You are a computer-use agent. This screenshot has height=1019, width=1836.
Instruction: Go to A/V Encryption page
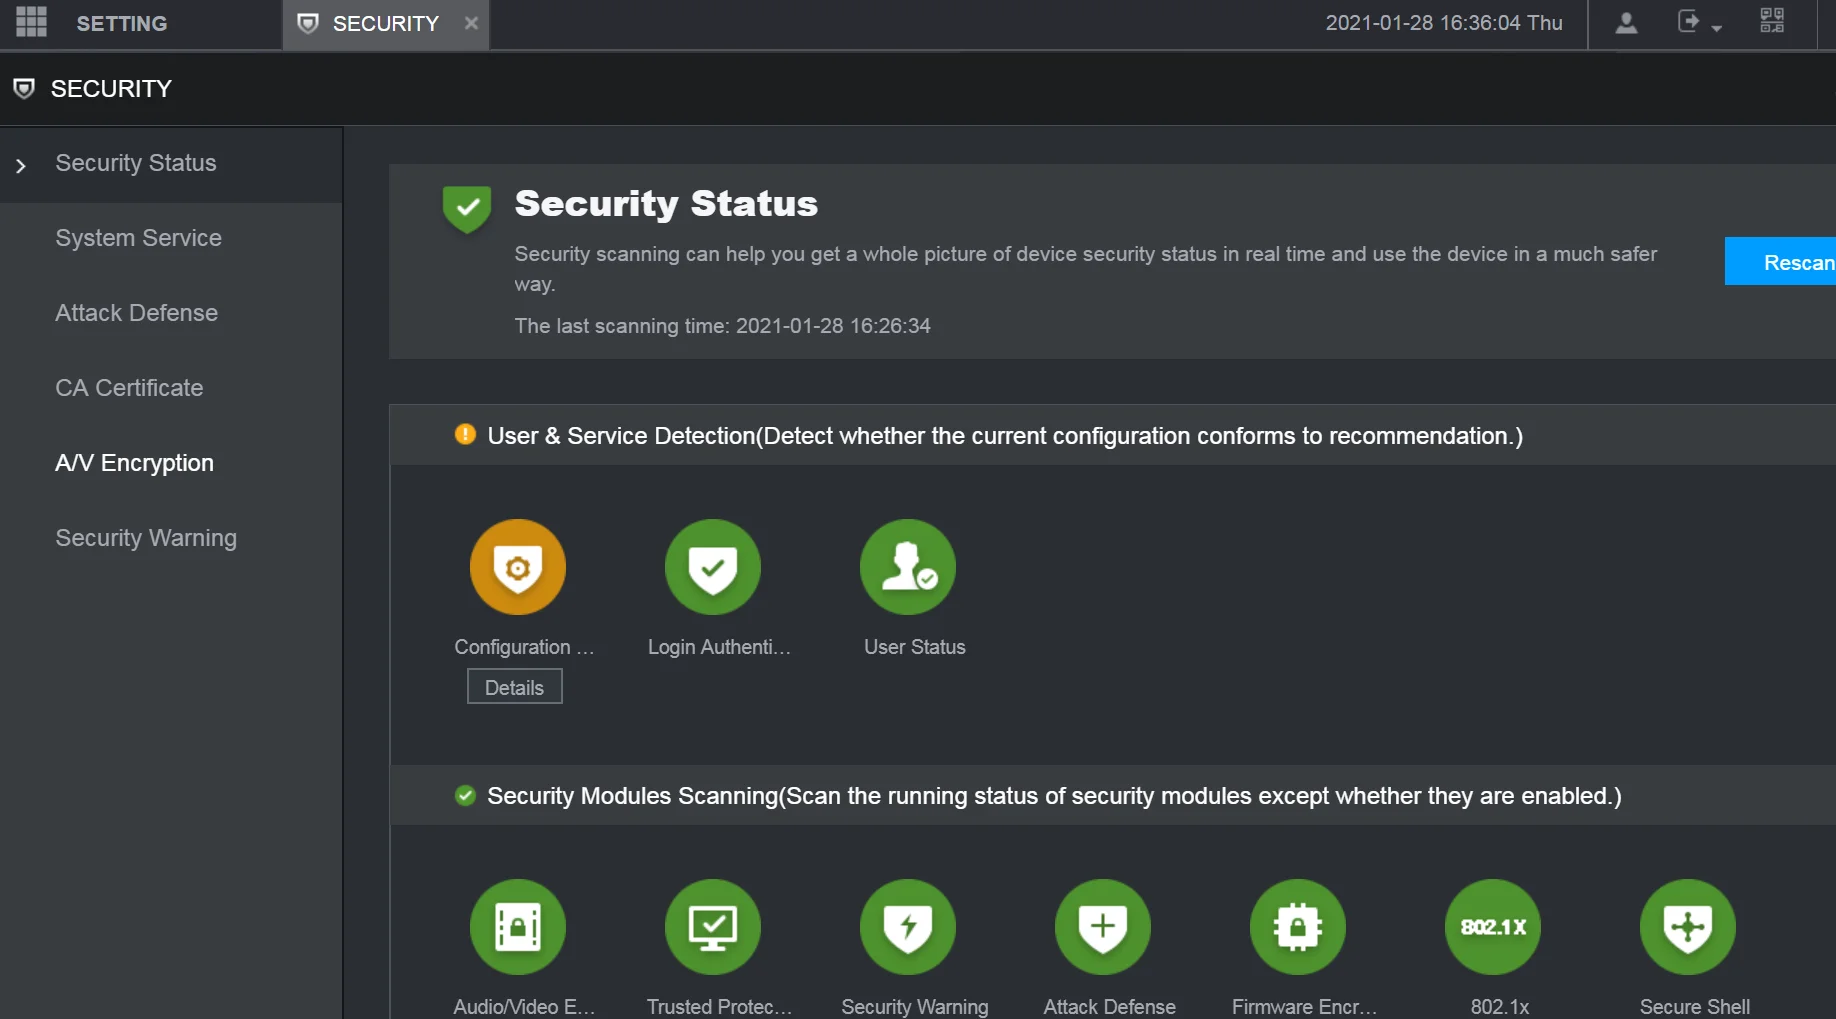pyautogui.click(x=135, y=463)
